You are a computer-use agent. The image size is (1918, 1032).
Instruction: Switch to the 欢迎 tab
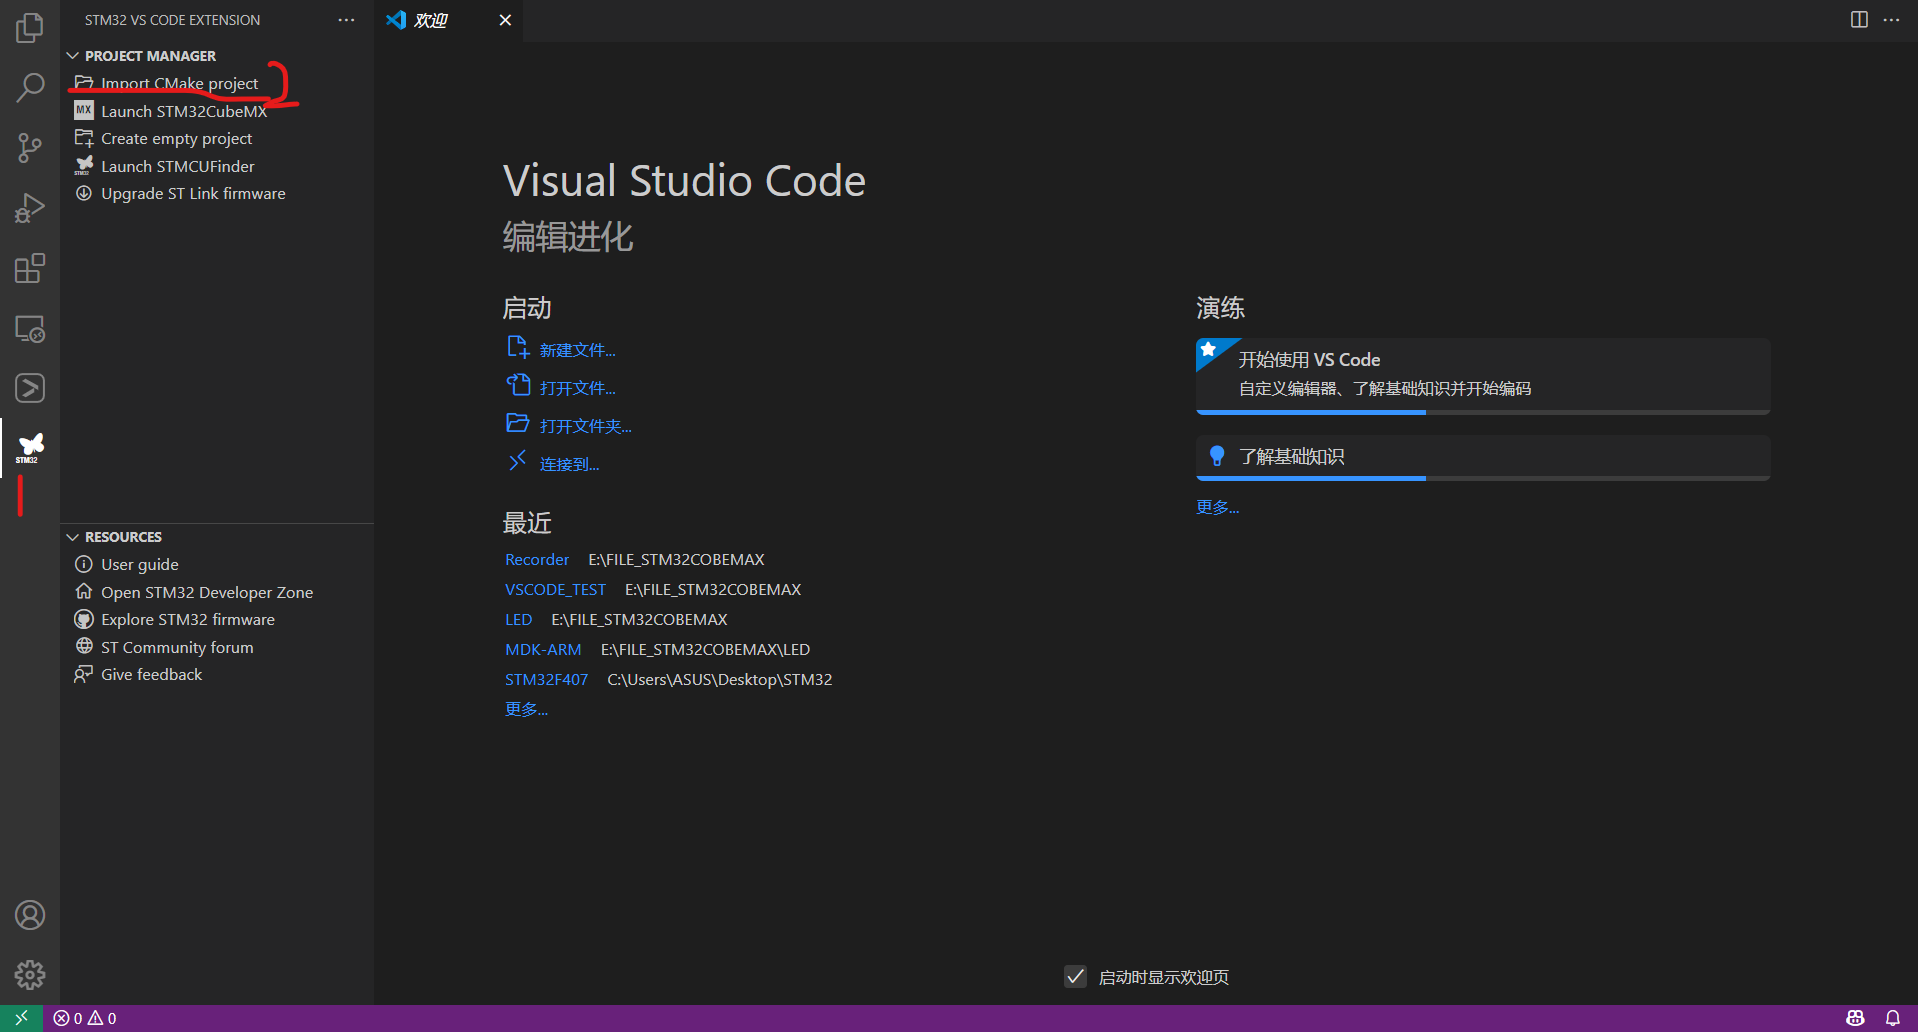coord(432,20)
